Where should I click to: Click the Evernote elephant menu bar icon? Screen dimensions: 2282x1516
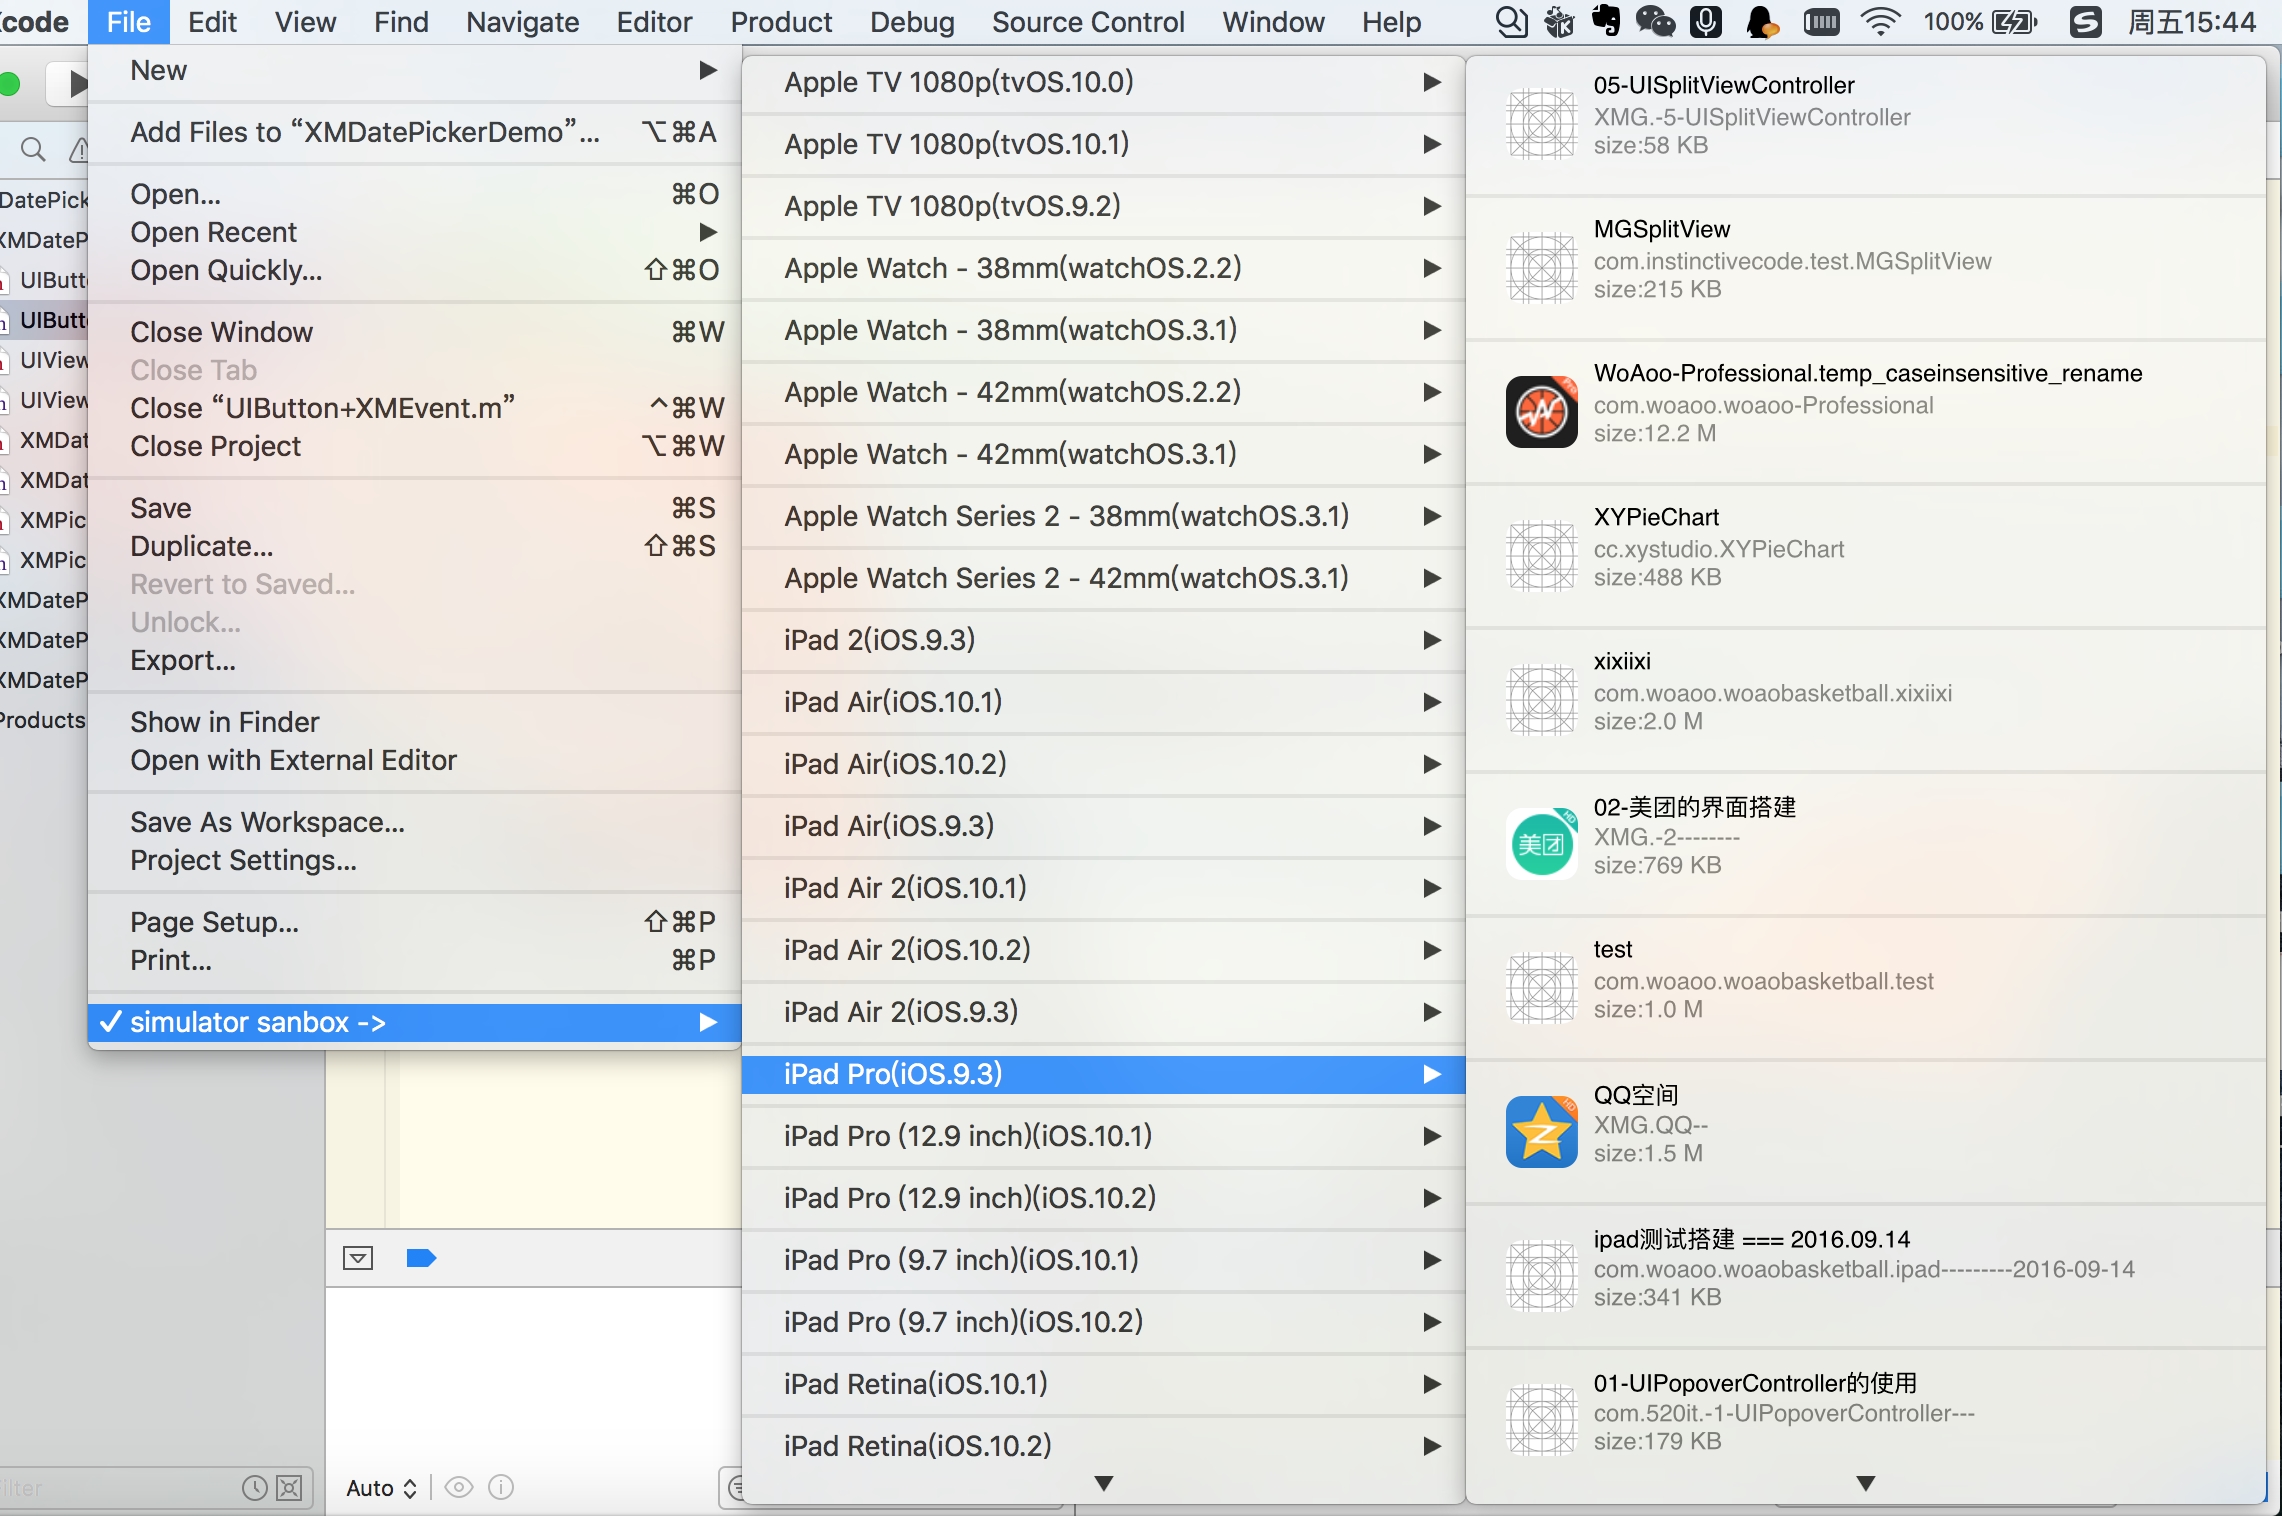coord(1607,21)
